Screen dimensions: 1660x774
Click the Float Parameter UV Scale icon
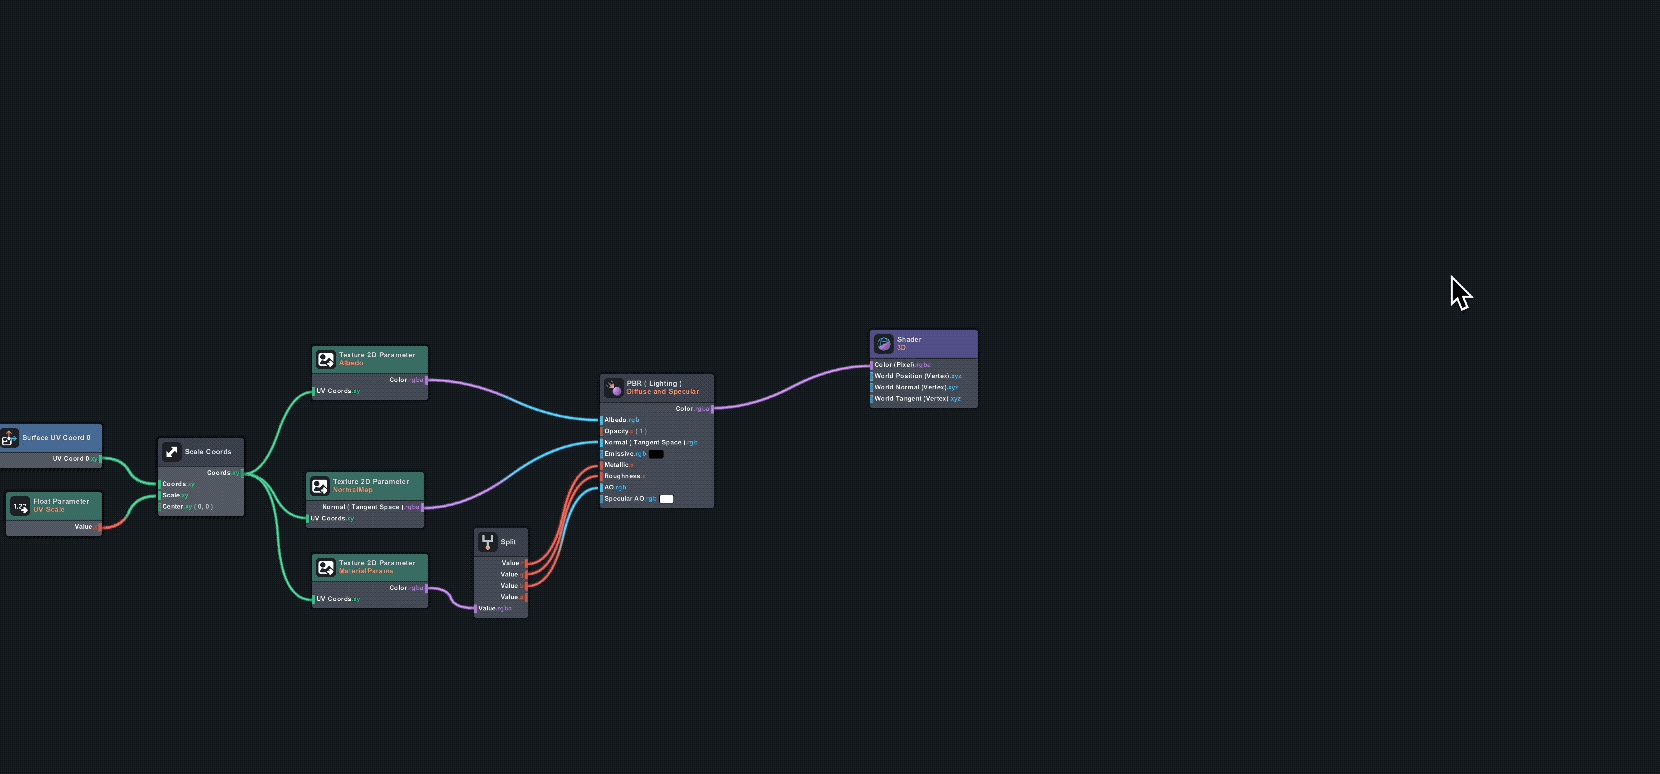(19, 507)
